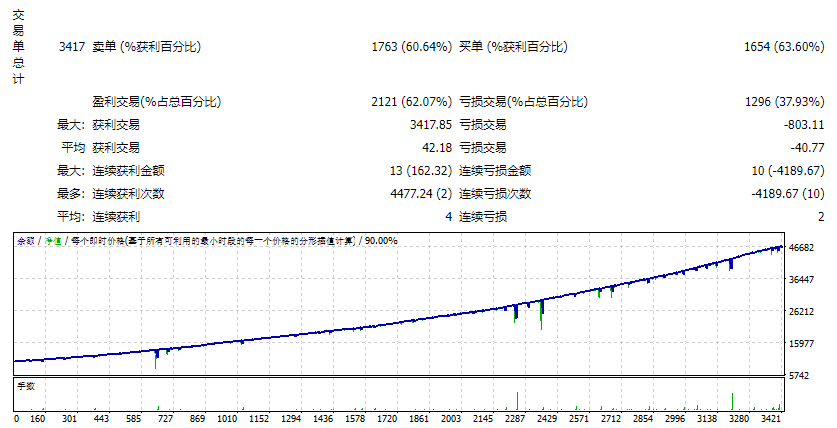The height and width of the screenshot is (428, 837).
Task: Click the short trades value 1763 (60.64%)
Action: [x=412, y=47]
